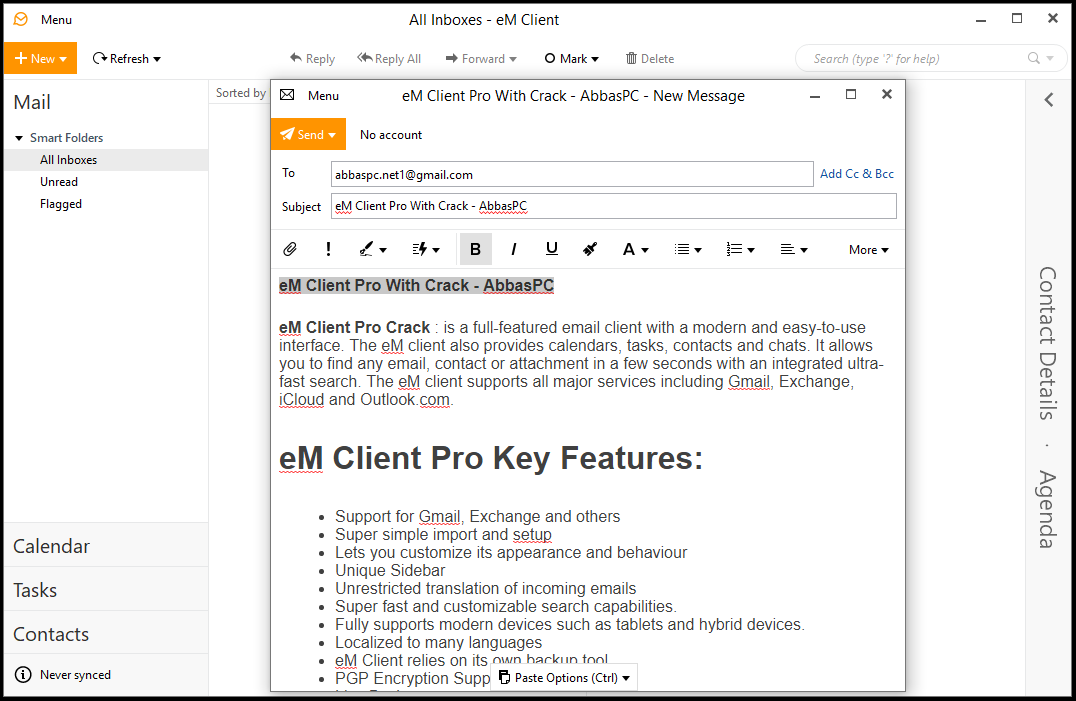1076x701 pixels.
Task: Click the Paste Options clipboard icon
Action: pos(504,678)
